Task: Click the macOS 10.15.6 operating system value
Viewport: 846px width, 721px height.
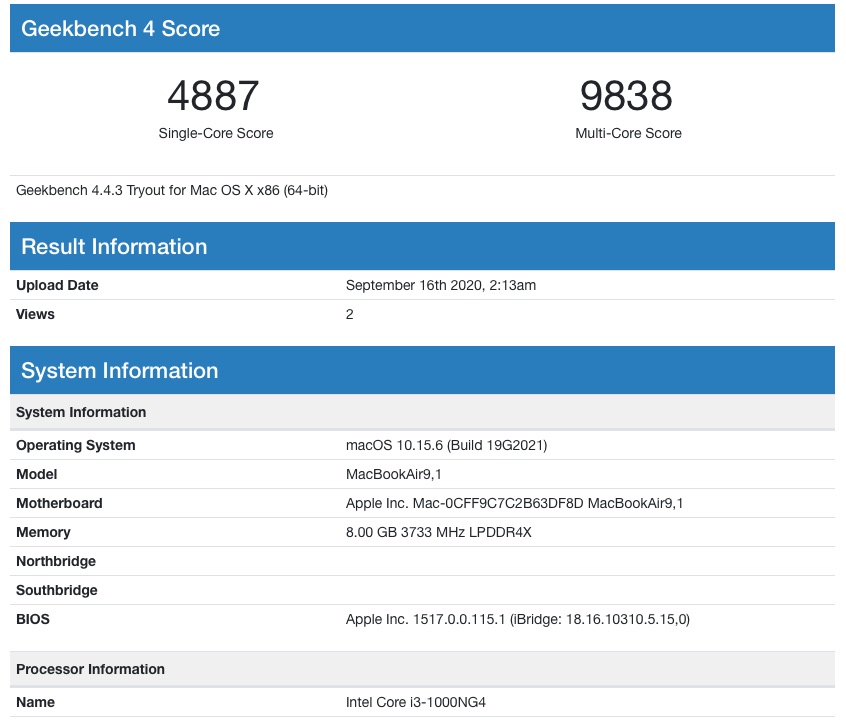Action: pyautogui.click(x=446, y=445)
